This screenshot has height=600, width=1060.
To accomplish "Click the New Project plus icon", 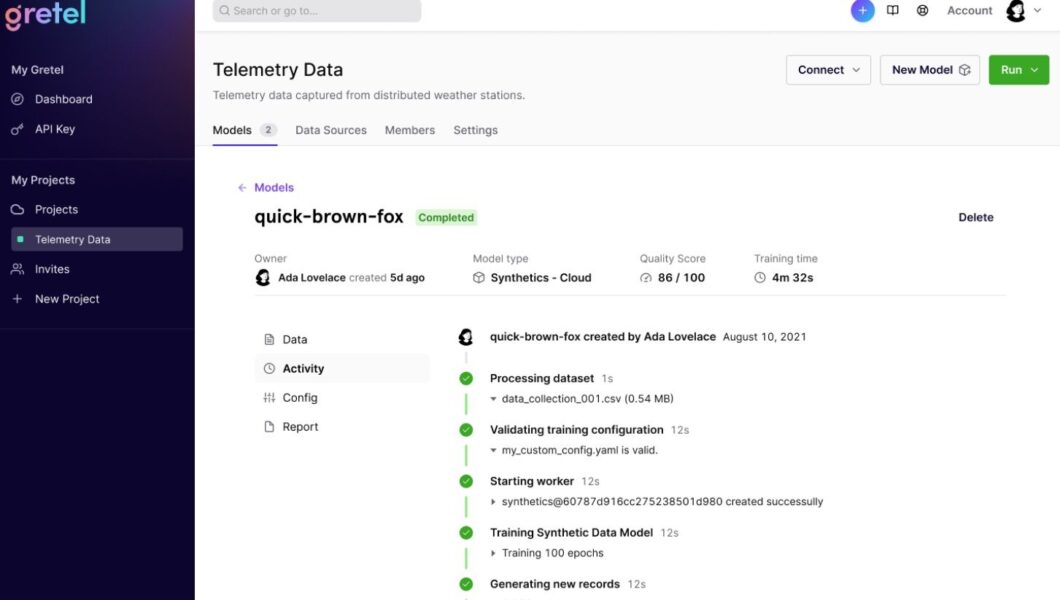I will click(18, 299).
